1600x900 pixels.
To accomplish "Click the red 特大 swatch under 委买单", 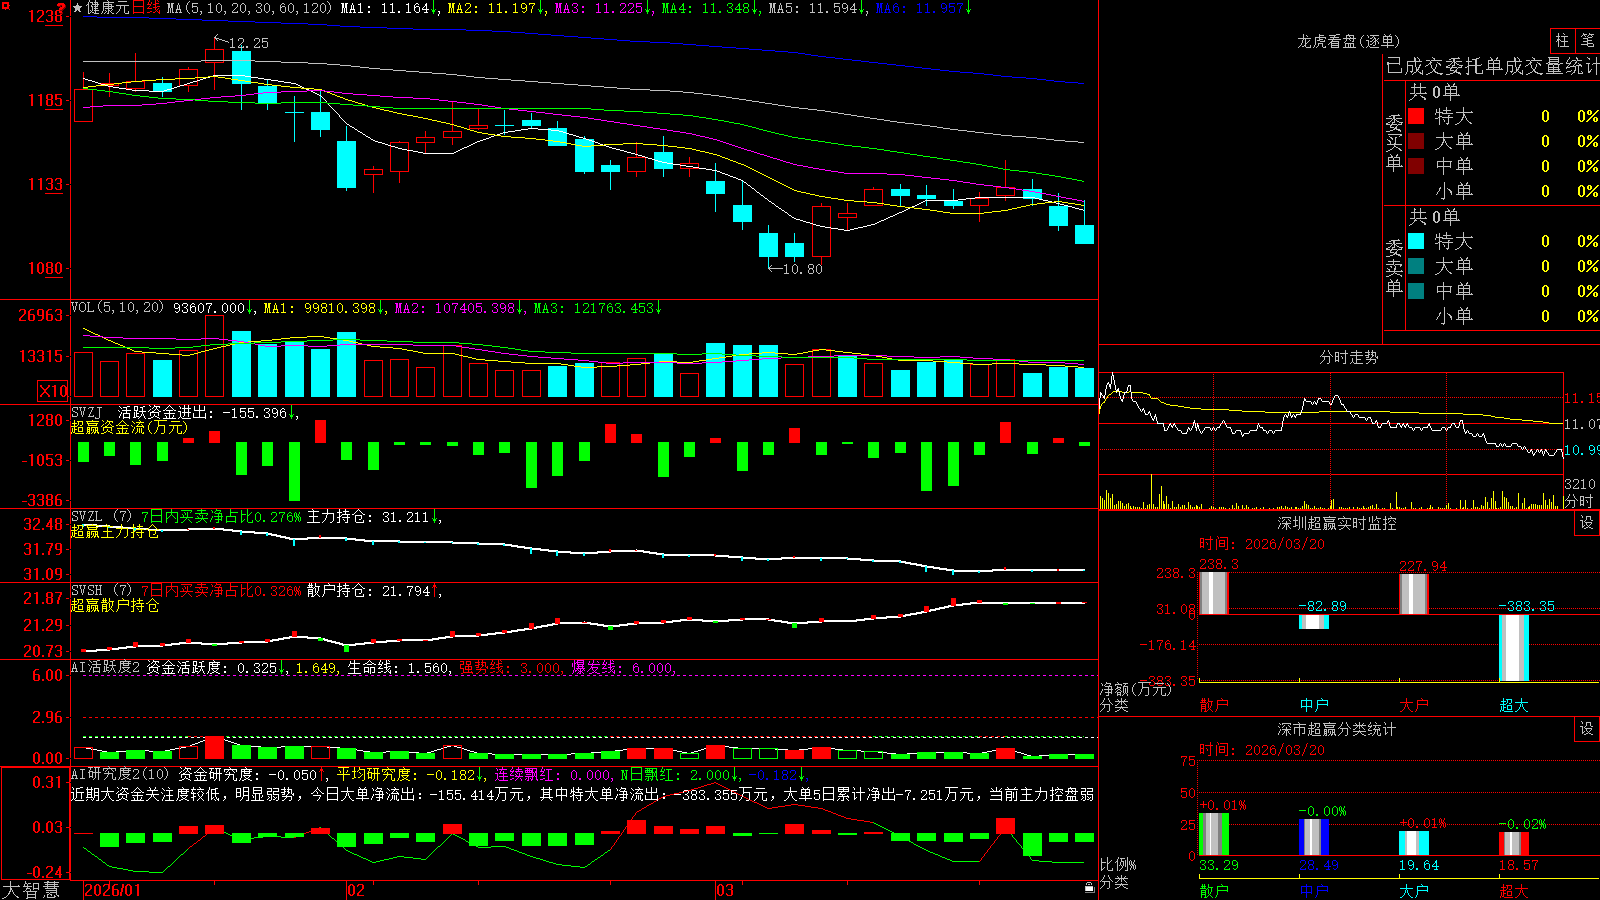I will click(1416, 116).
